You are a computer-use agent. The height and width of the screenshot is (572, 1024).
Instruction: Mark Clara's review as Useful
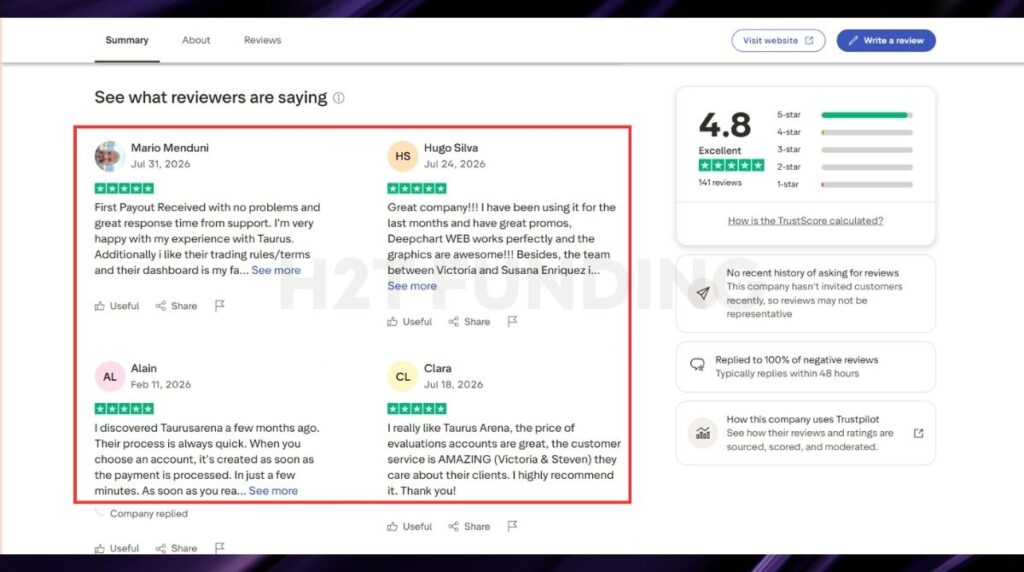(409, 526)
